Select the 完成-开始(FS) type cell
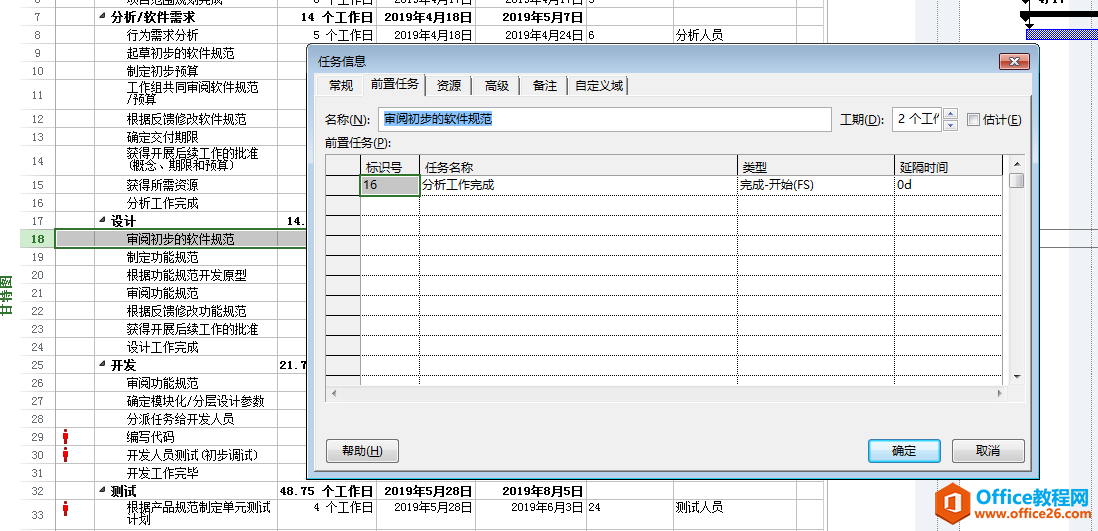This screenshot has width=1098, height=531. tap(816, 185)
